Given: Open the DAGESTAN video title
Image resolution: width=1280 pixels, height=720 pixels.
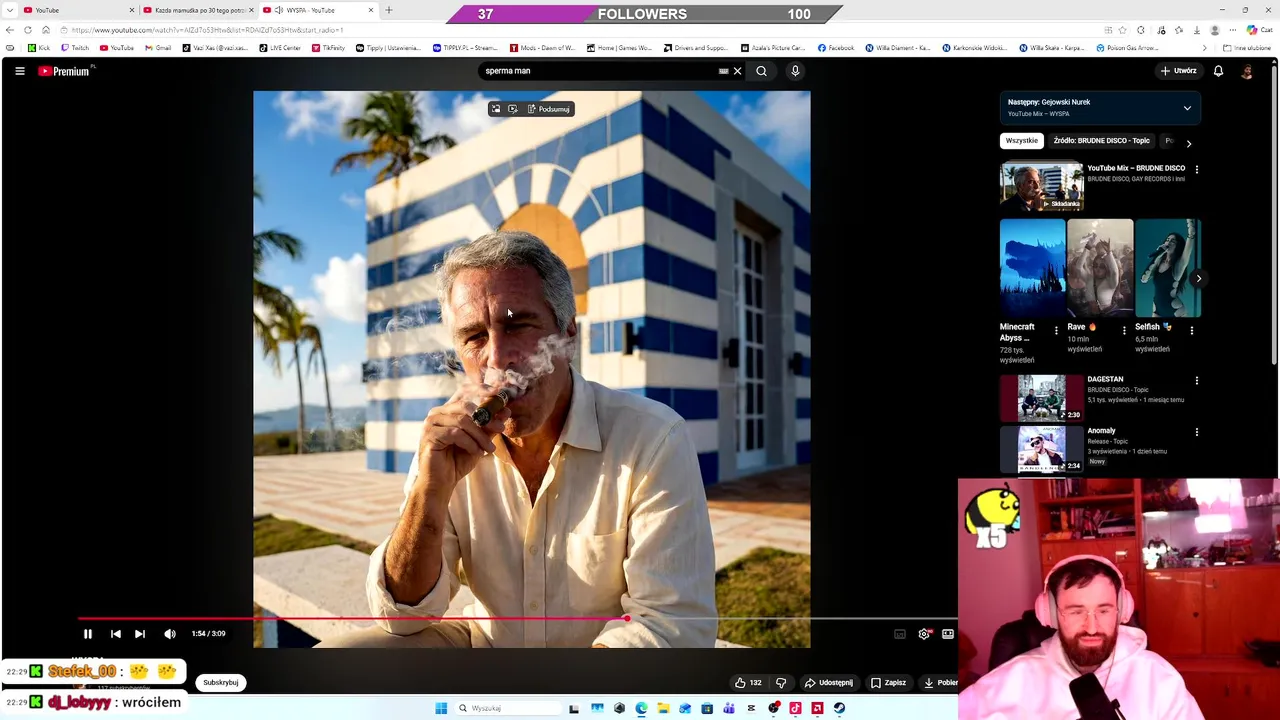Looking at the screenshot, I should pos(1105,380).
